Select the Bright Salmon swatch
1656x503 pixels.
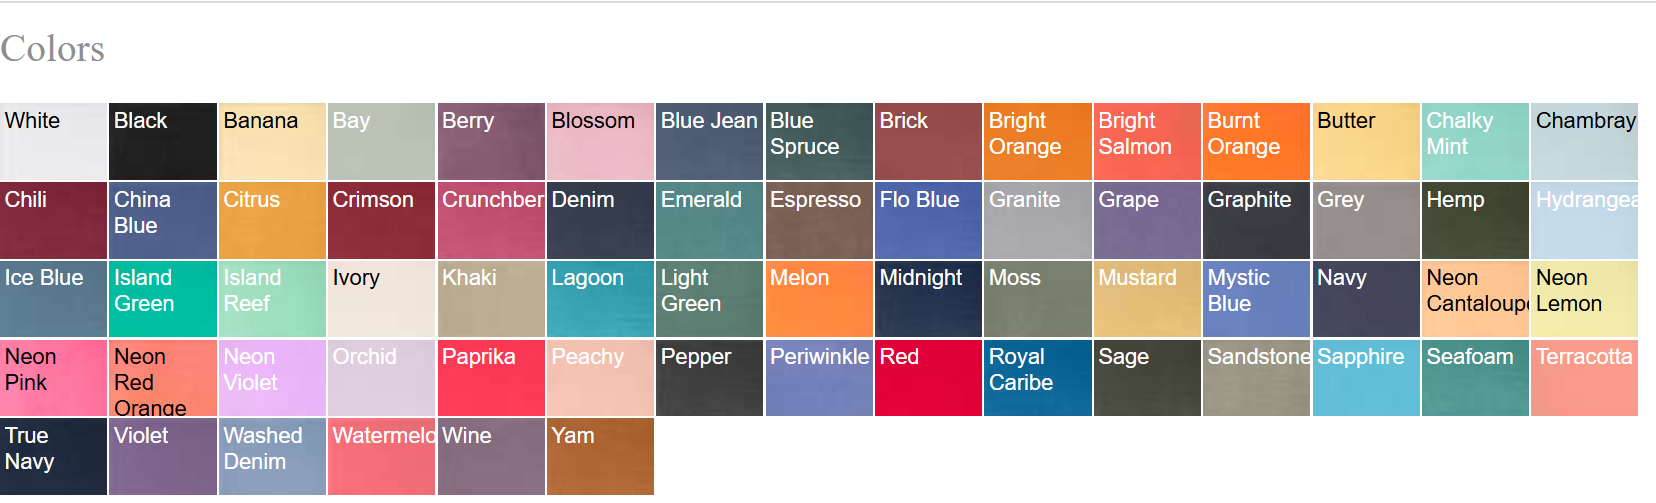tap(1147, 141)
